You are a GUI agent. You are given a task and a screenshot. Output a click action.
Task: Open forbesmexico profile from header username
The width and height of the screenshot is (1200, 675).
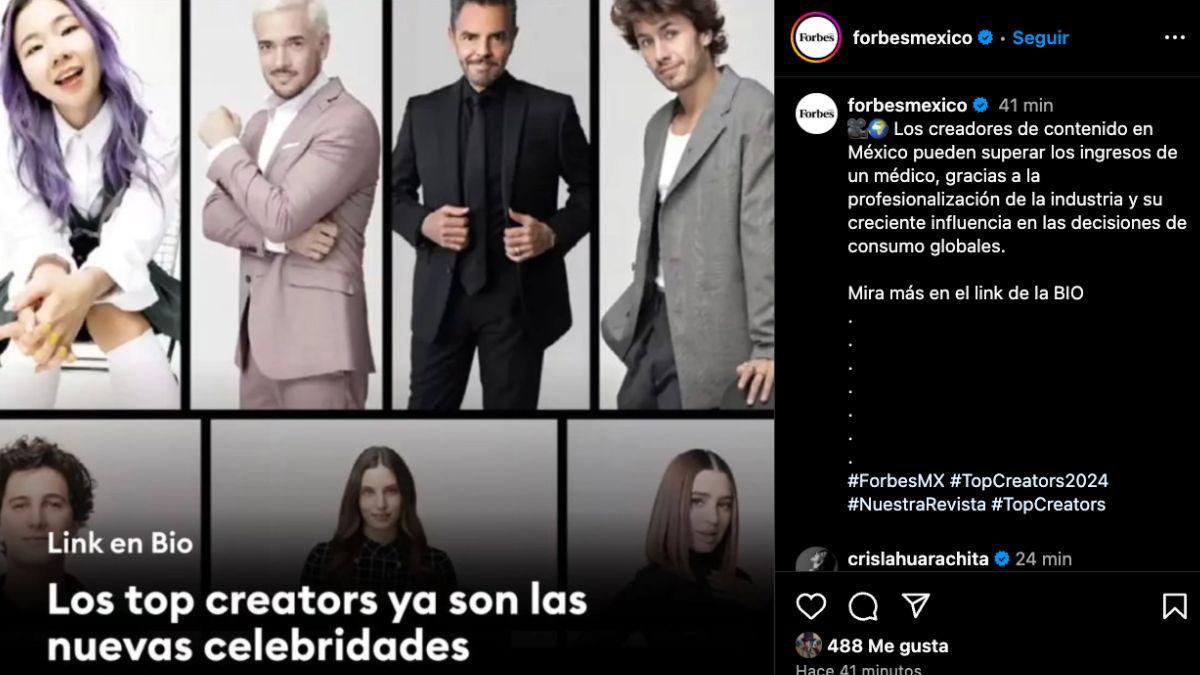click(912, 38)
